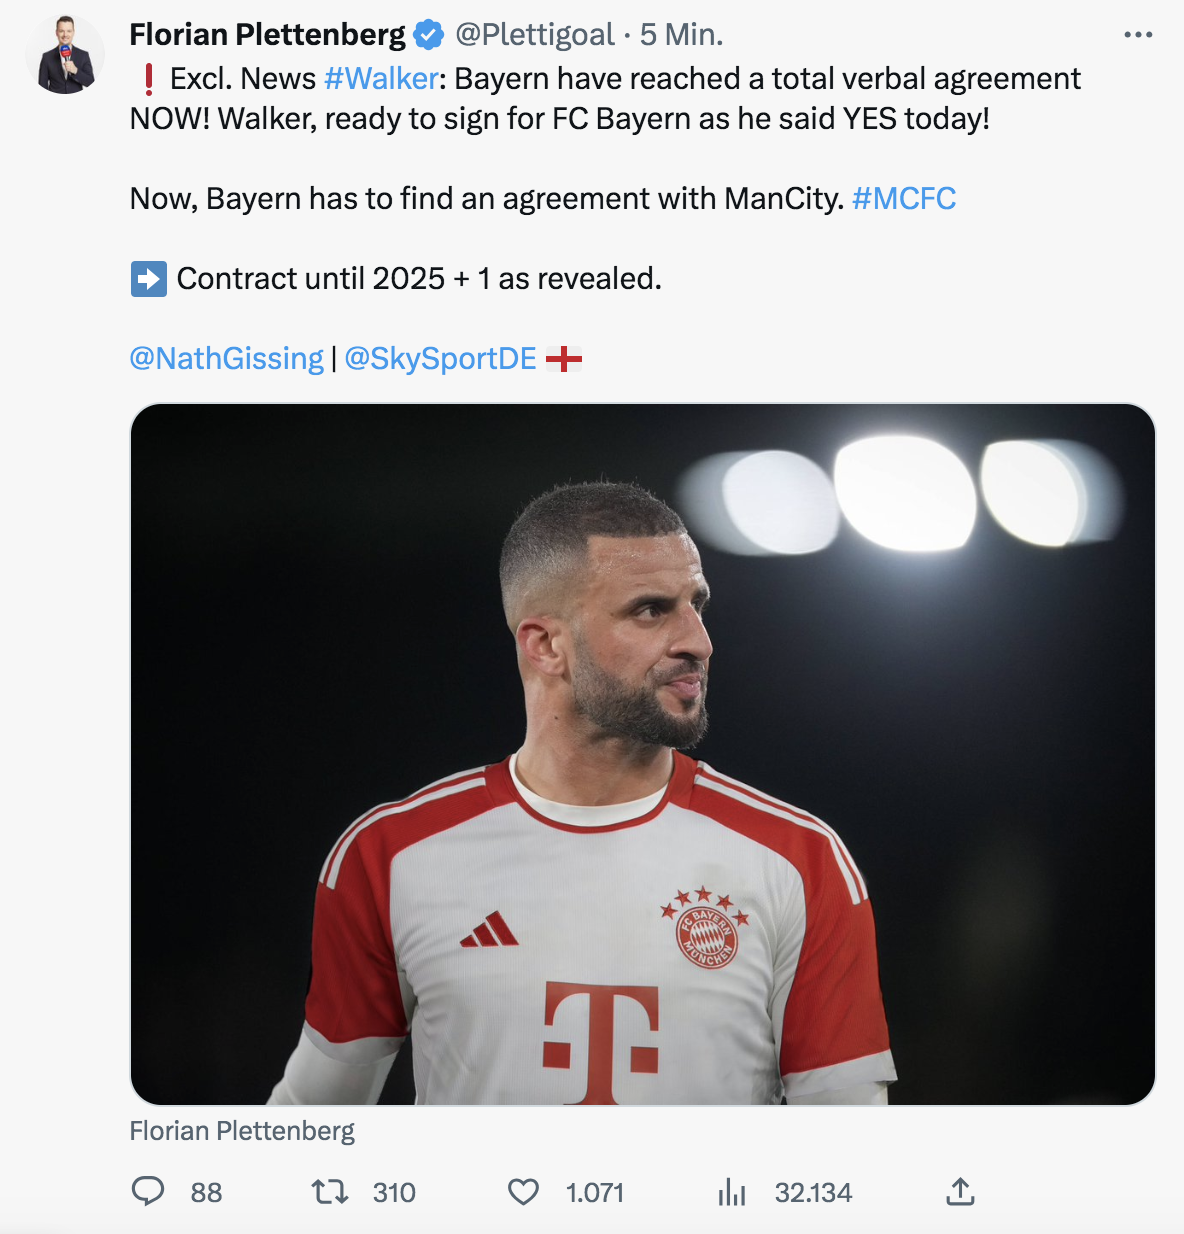The height and width of the screenshot is (1234, 1184).
Task: Click the Florian Plettenberg display name
Action: (x=268, y=35)
